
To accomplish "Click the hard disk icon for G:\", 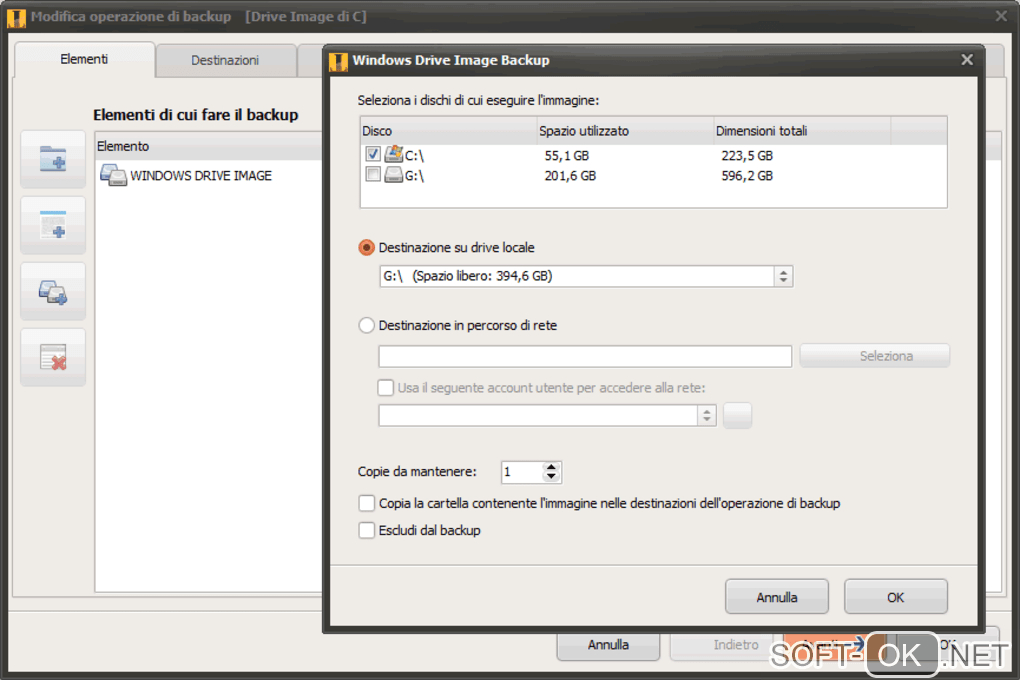I will [394, 174].
